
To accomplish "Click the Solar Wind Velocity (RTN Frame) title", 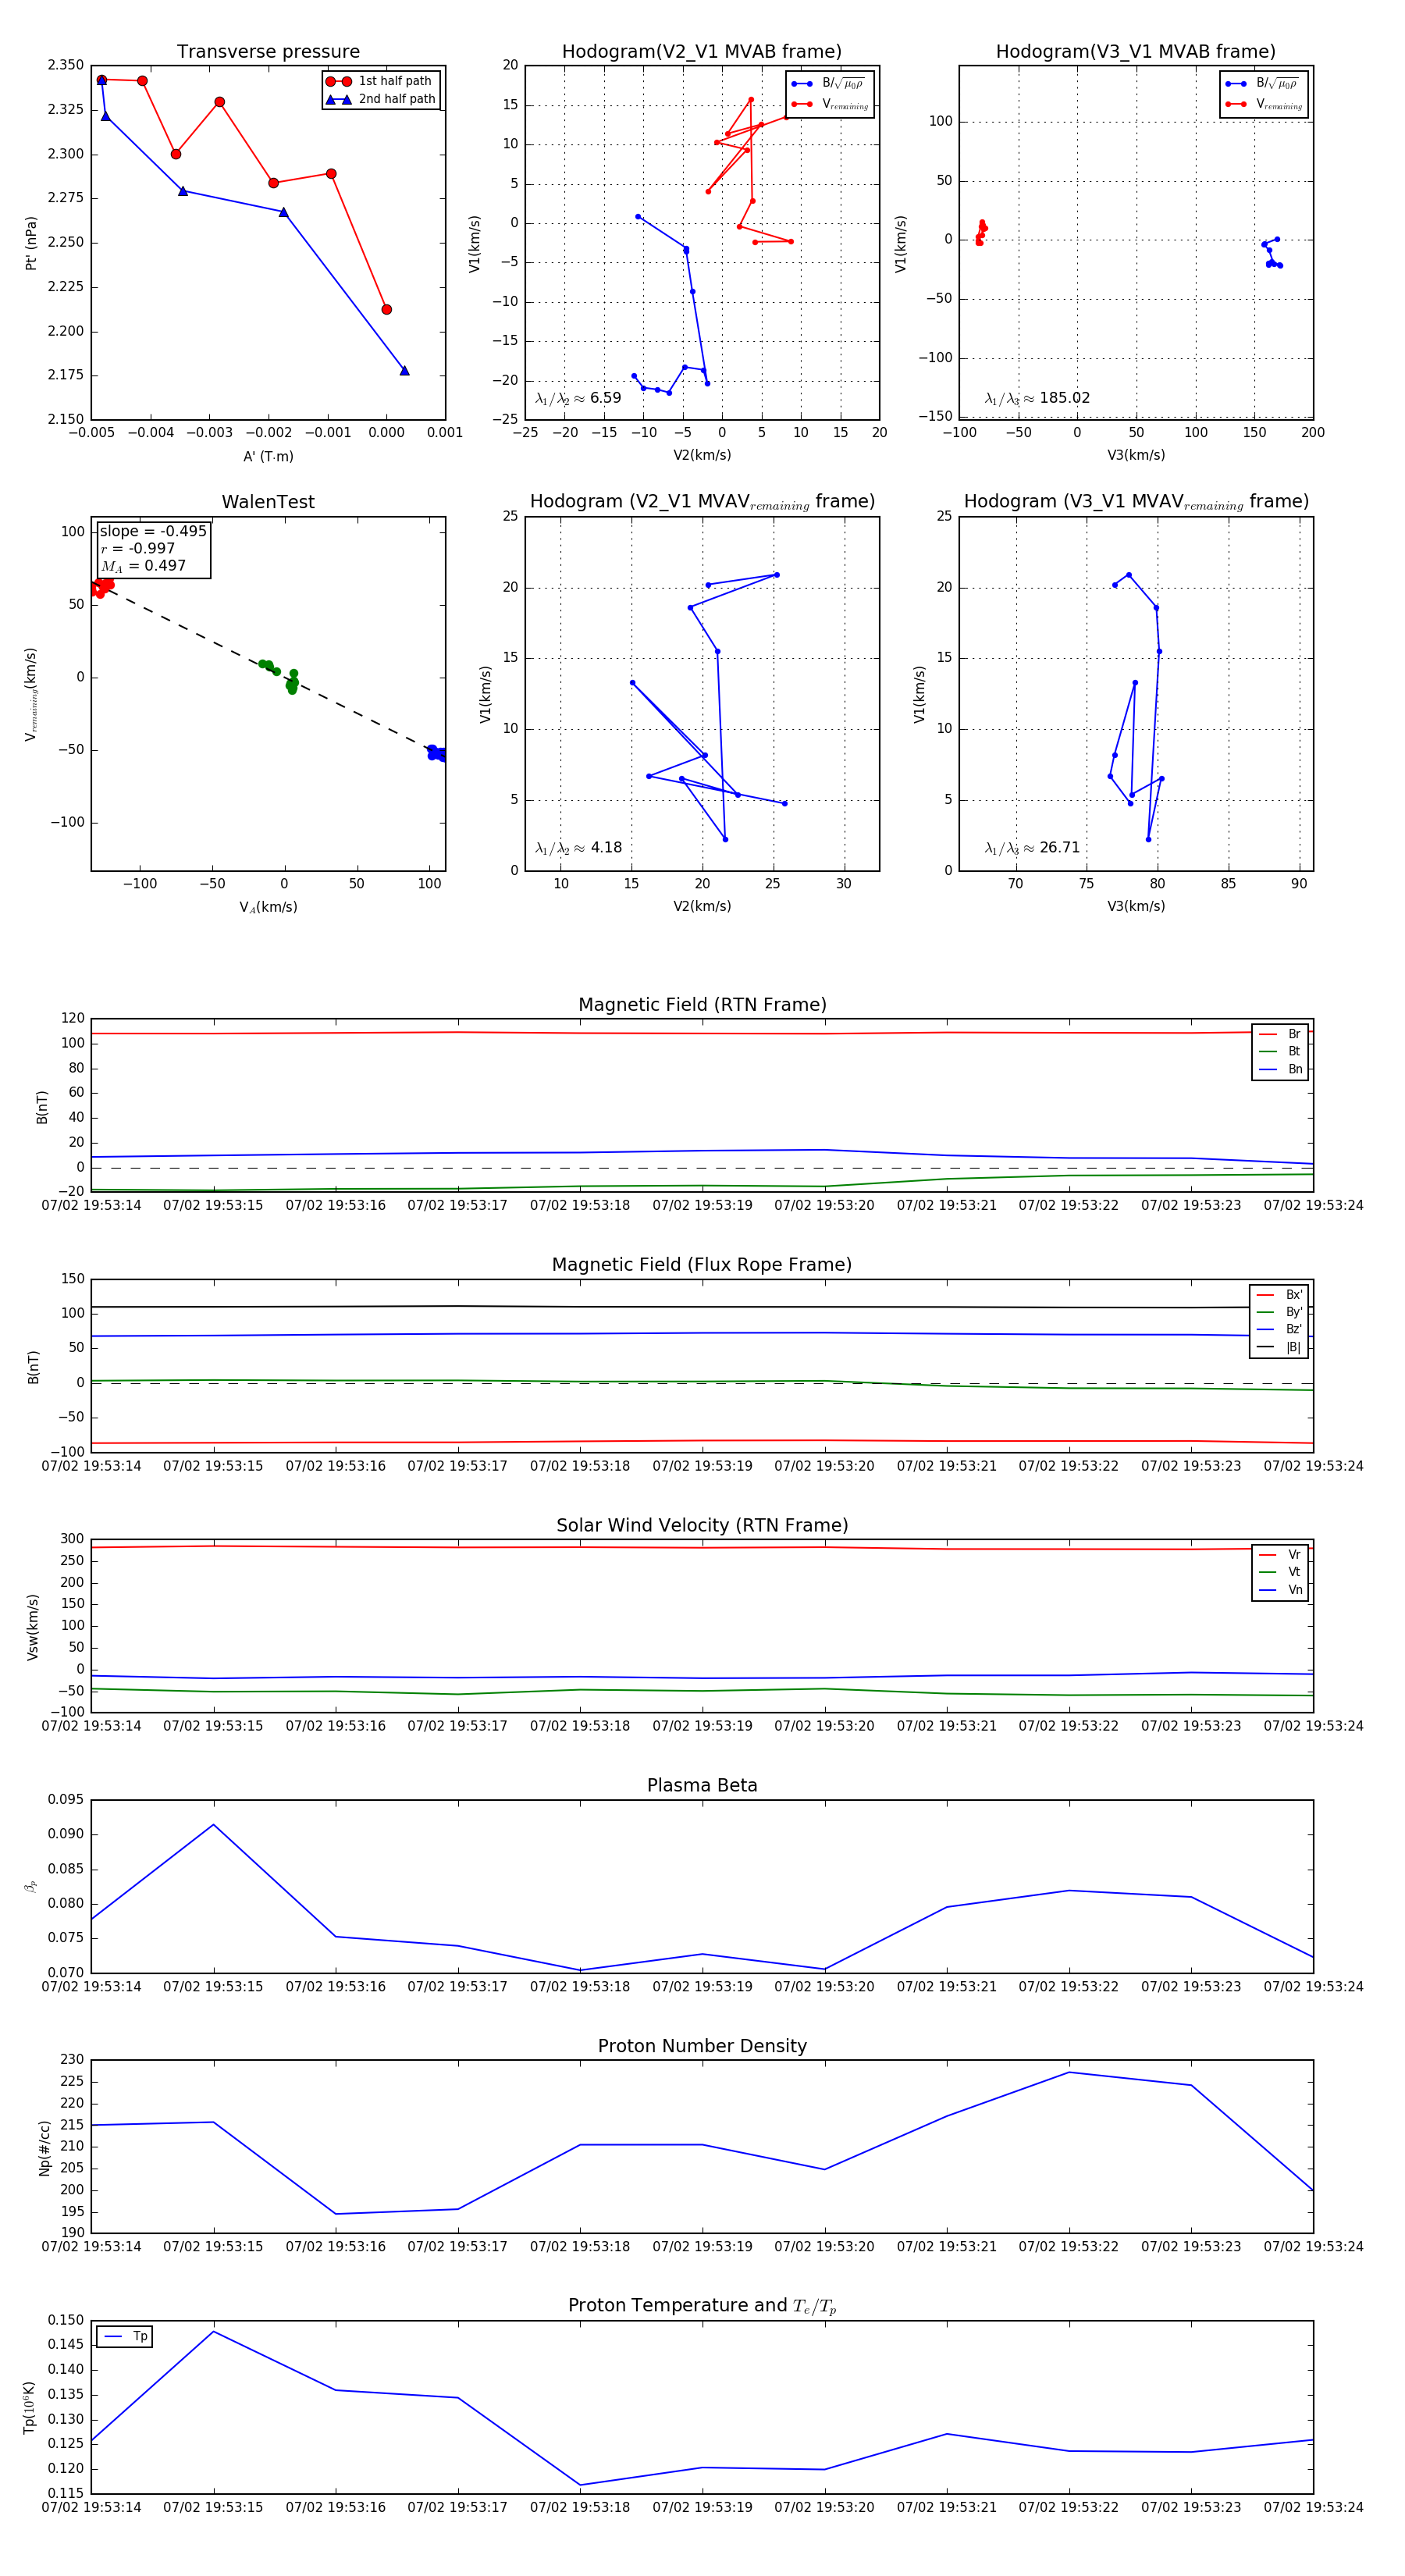I will pos(702,1525).
